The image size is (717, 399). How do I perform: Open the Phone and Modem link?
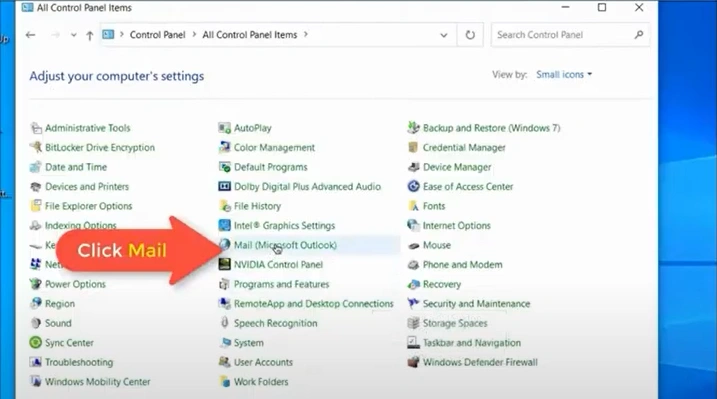(x=462, y=265)
